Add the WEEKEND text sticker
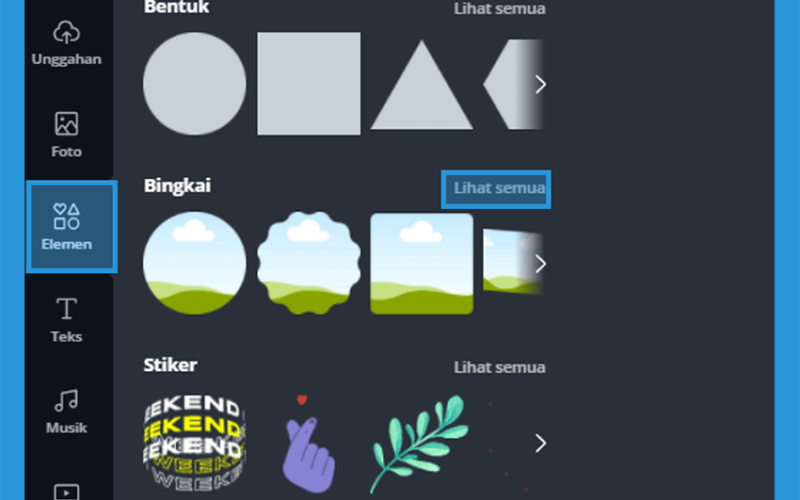The height and width of the screenshot is (500, 800). click(x=194, y=443)
